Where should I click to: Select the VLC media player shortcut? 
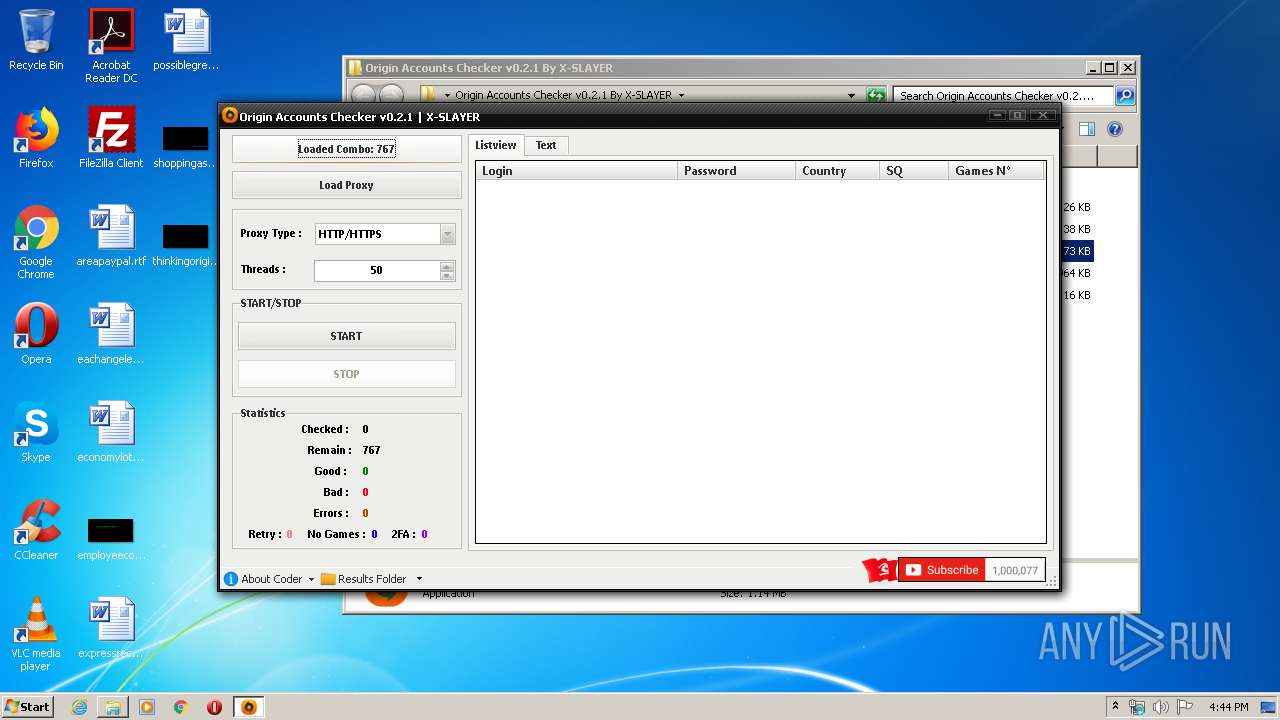36,635
